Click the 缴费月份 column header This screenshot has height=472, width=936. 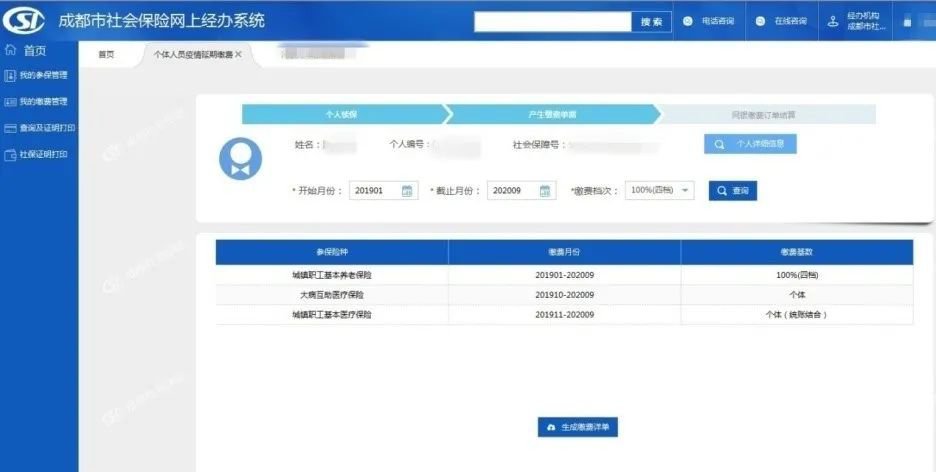click(564, 252)
